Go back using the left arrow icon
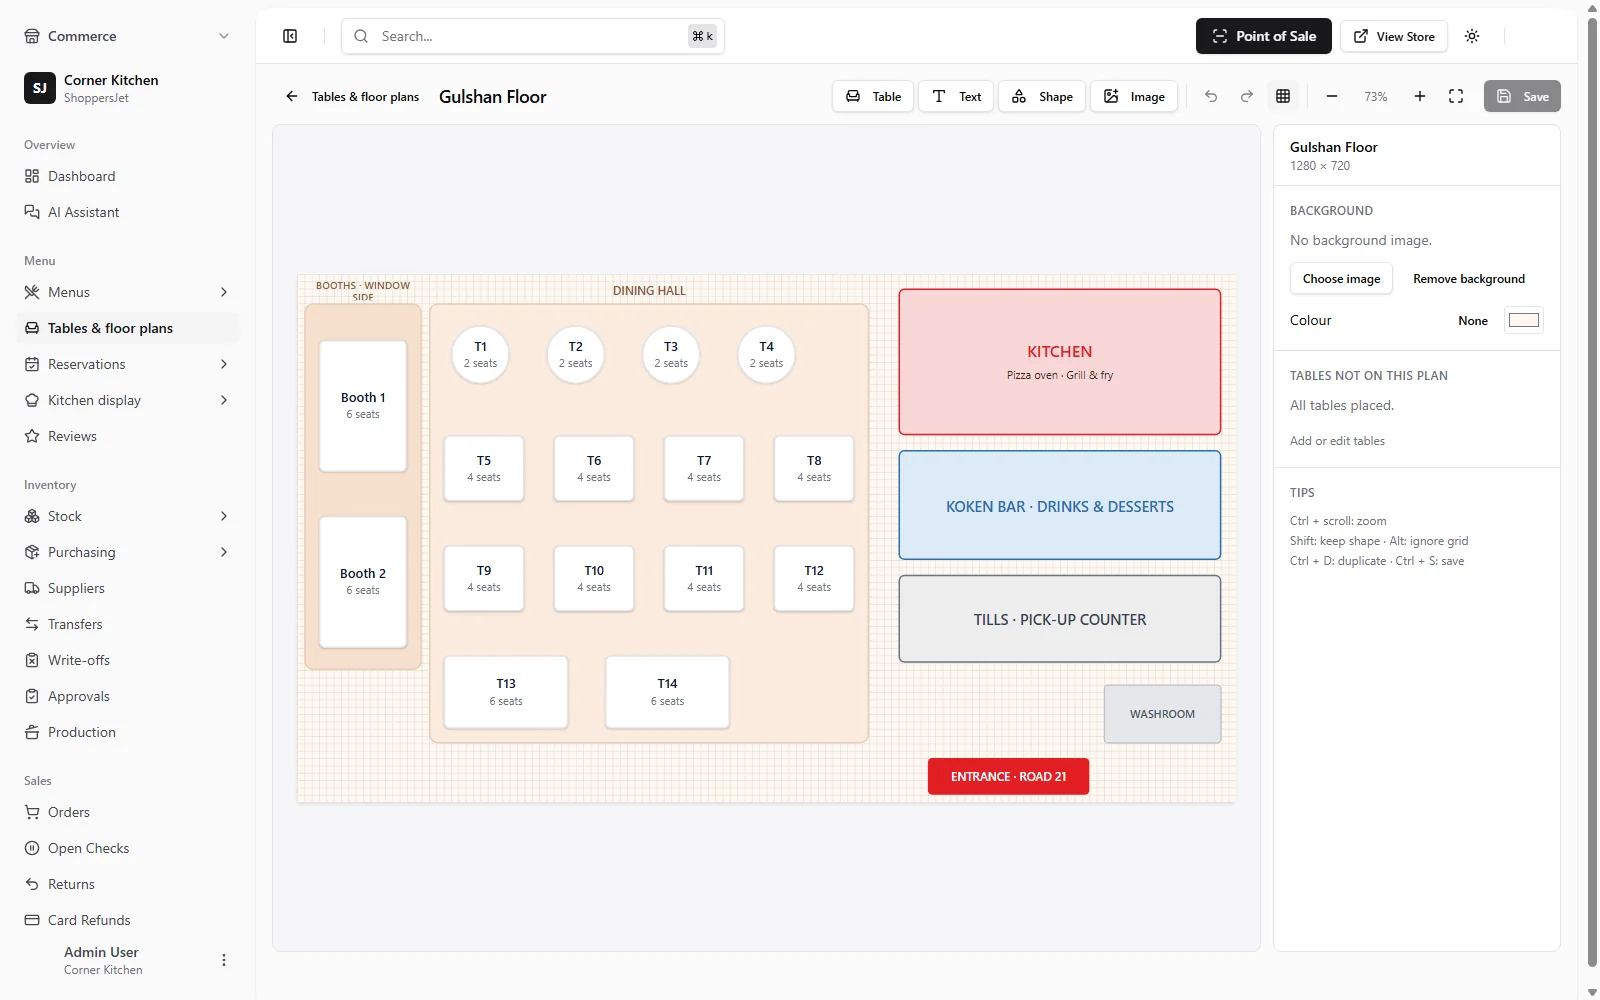The width and height of the screenshot is (1600, 1000). pyautogui.click(x=292, y=96)
